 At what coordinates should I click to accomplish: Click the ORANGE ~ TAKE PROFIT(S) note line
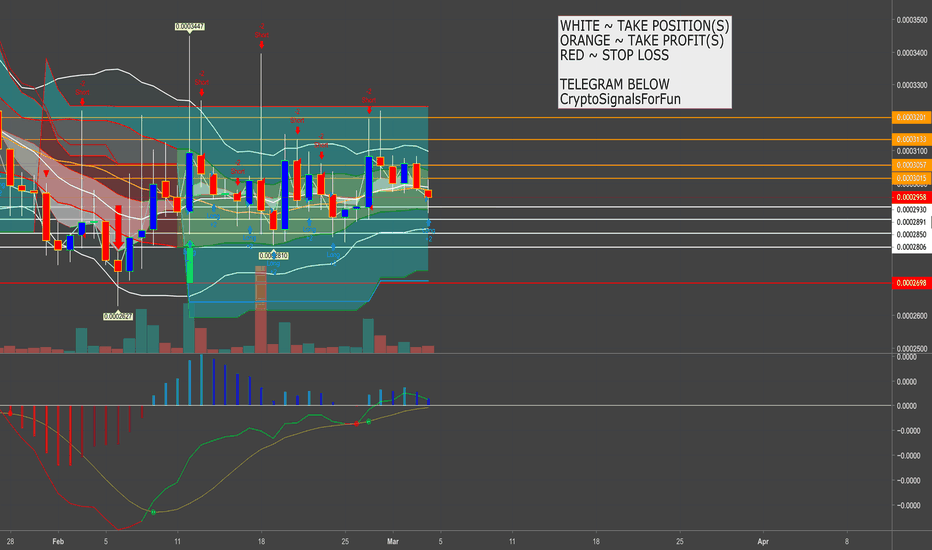(642, 41)
